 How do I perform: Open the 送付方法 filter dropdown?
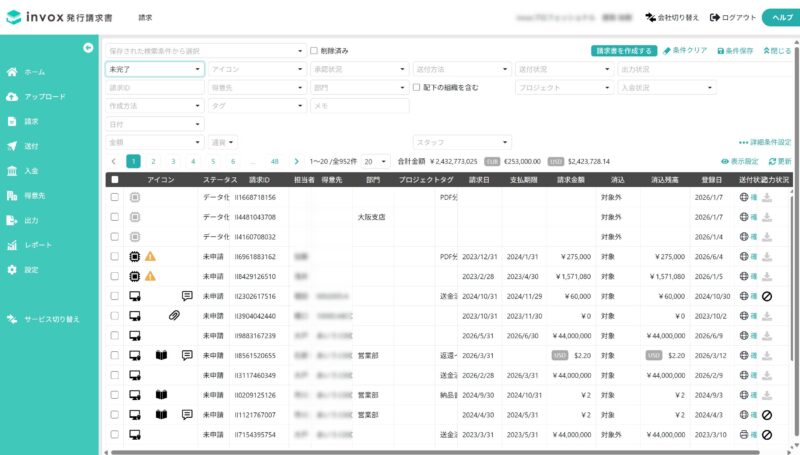pos(462,69)
